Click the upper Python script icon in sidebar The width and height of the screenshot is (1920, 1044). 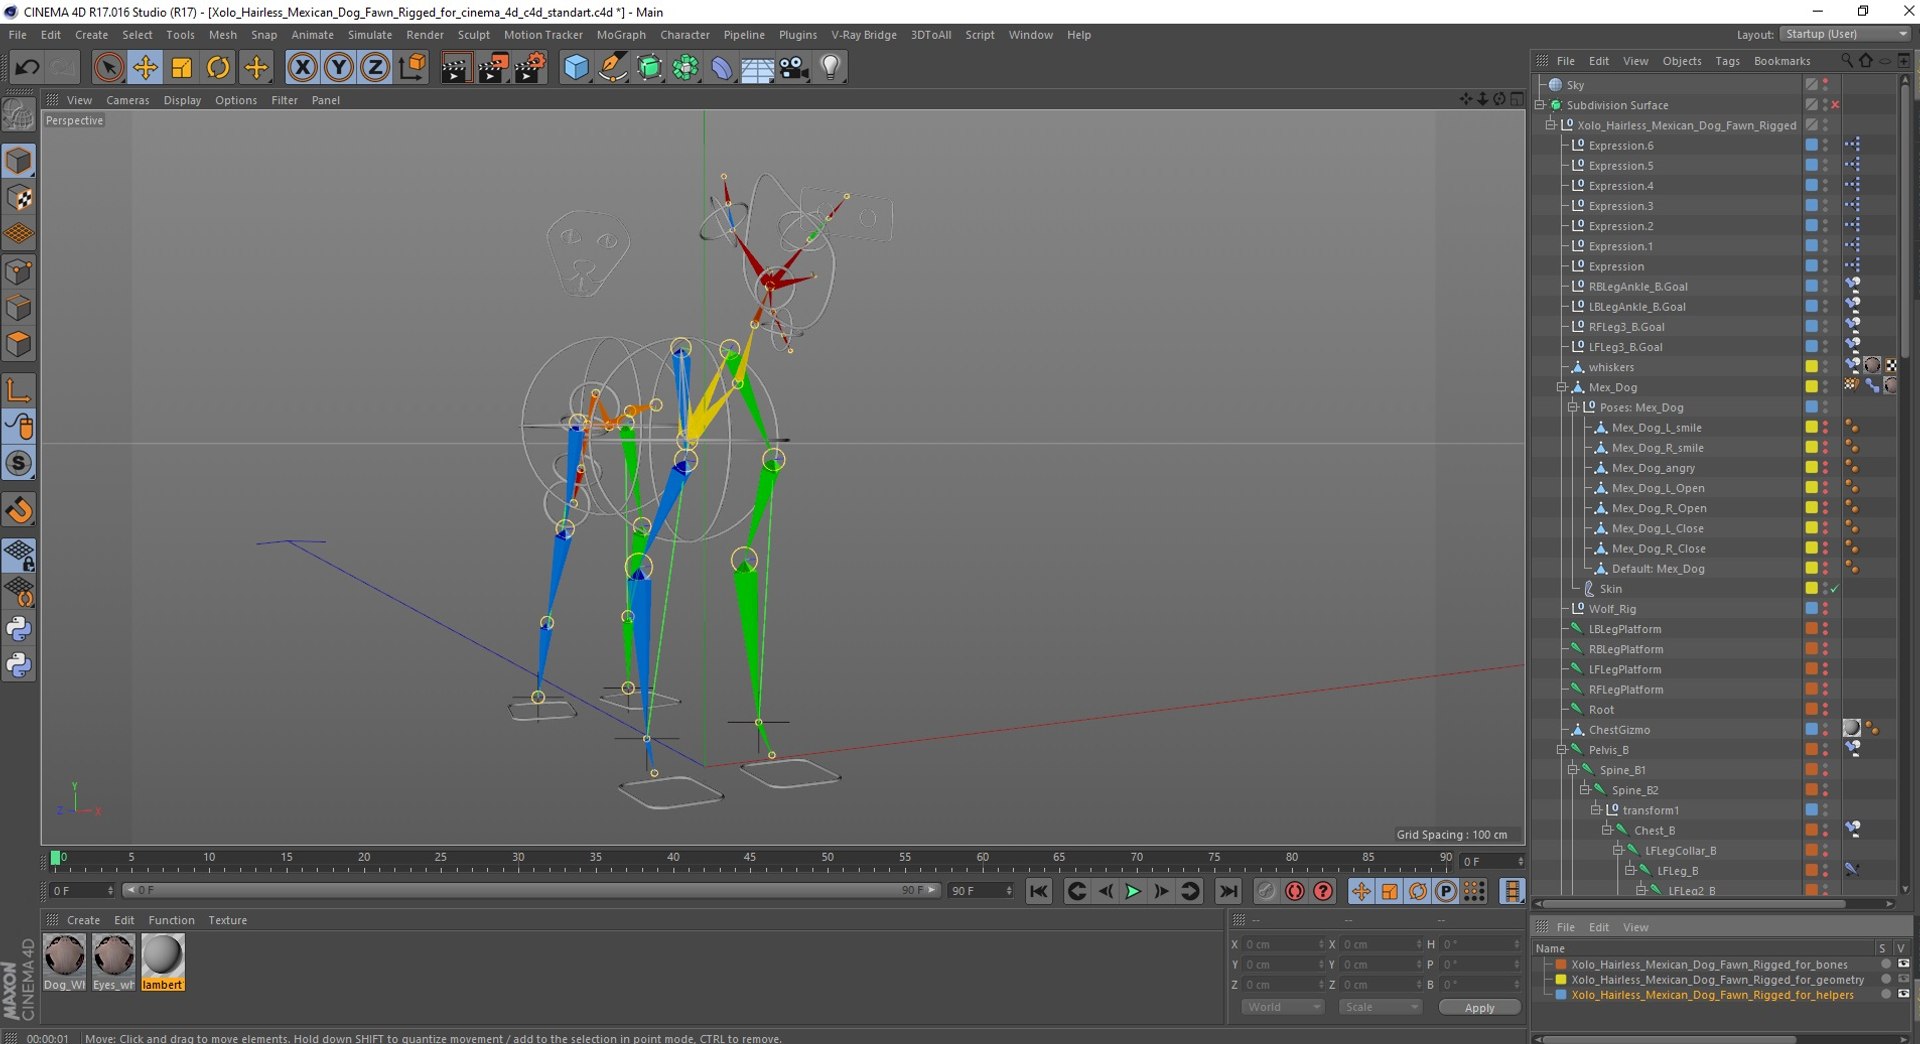[19, 629]
